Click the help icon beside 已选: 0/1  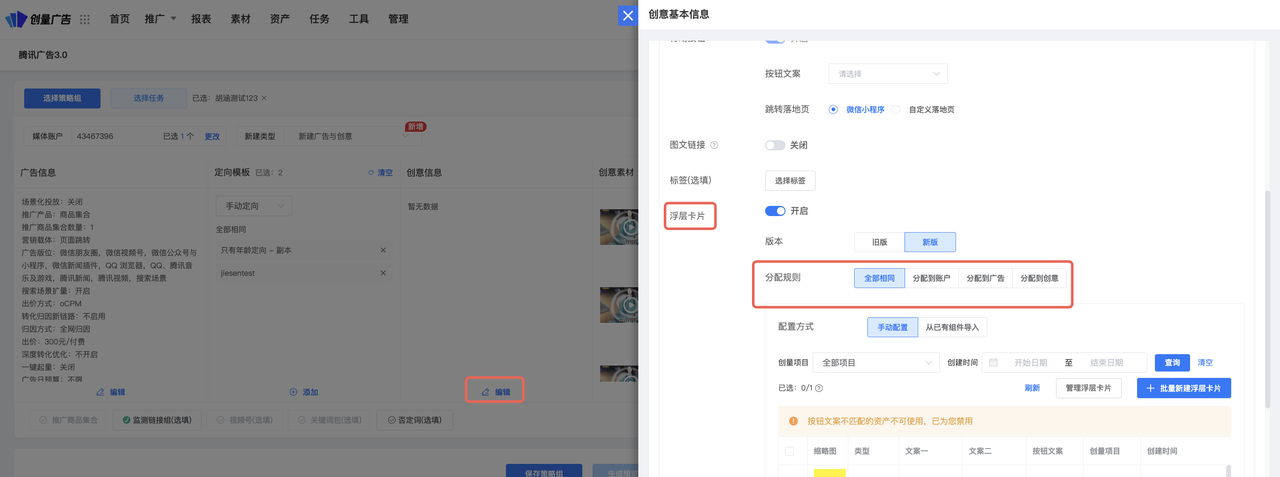[x=819, y=388]
